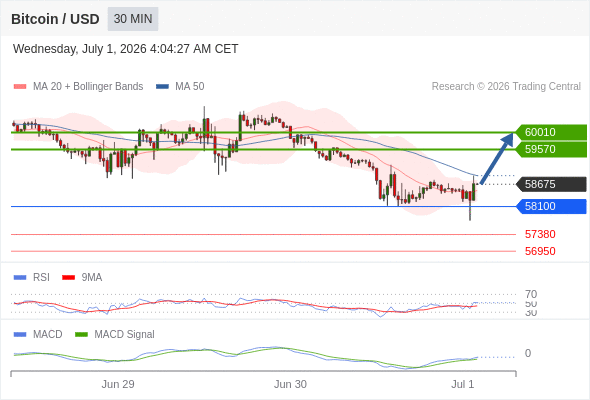590x400 pixels.
Task: Click the MACD 0 axis label
Action: (528, 353)
